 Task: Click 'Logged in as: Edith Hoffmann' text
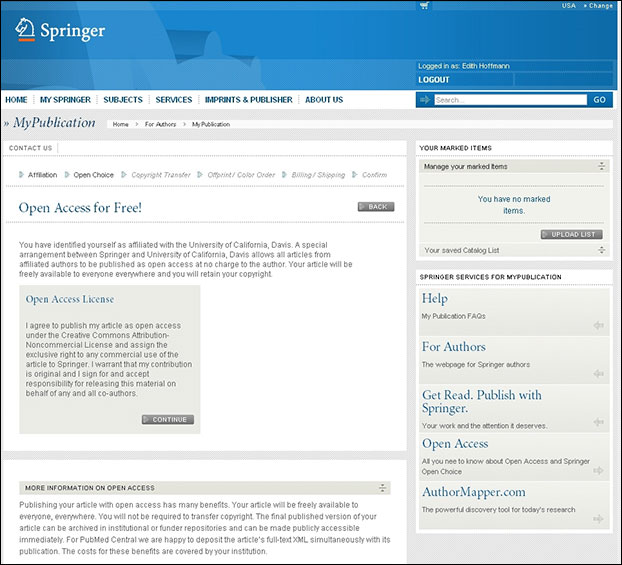point(464,66)
